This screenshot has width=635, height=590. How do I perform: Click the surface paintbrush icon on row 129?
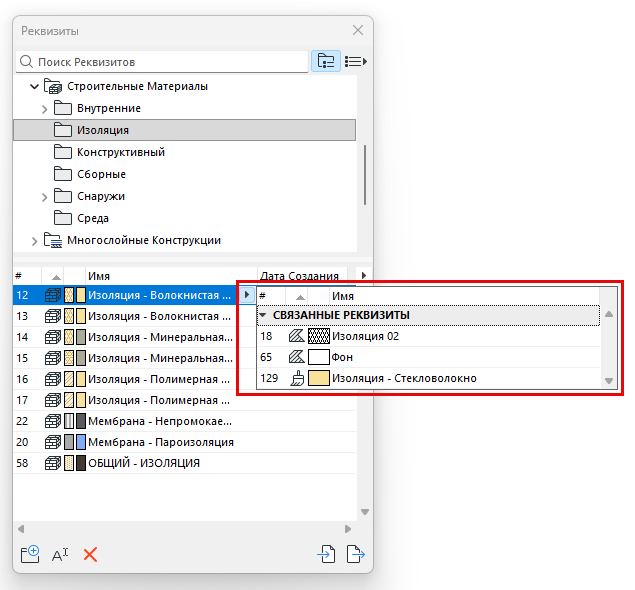tap(297, 379)
